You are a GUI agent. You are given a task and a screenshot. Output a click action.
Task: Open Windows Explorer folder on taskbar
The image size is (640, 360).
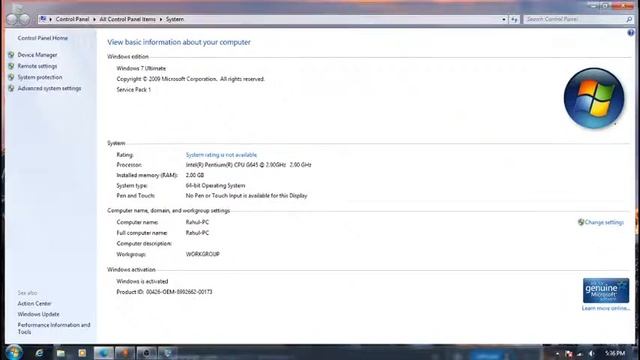pyautogui.click(x=61, y=353)
